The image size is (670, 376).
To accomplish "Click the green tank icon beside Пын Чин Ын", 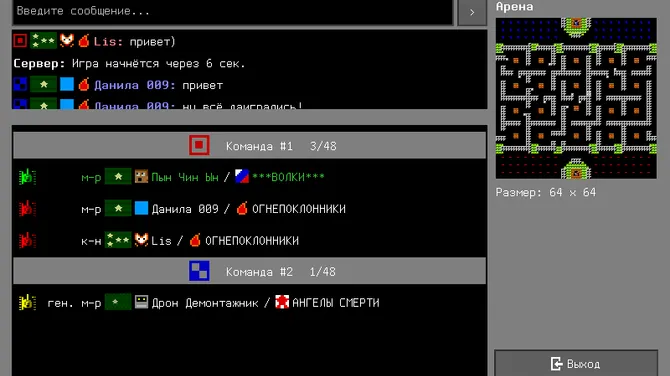I will (27, 177).
